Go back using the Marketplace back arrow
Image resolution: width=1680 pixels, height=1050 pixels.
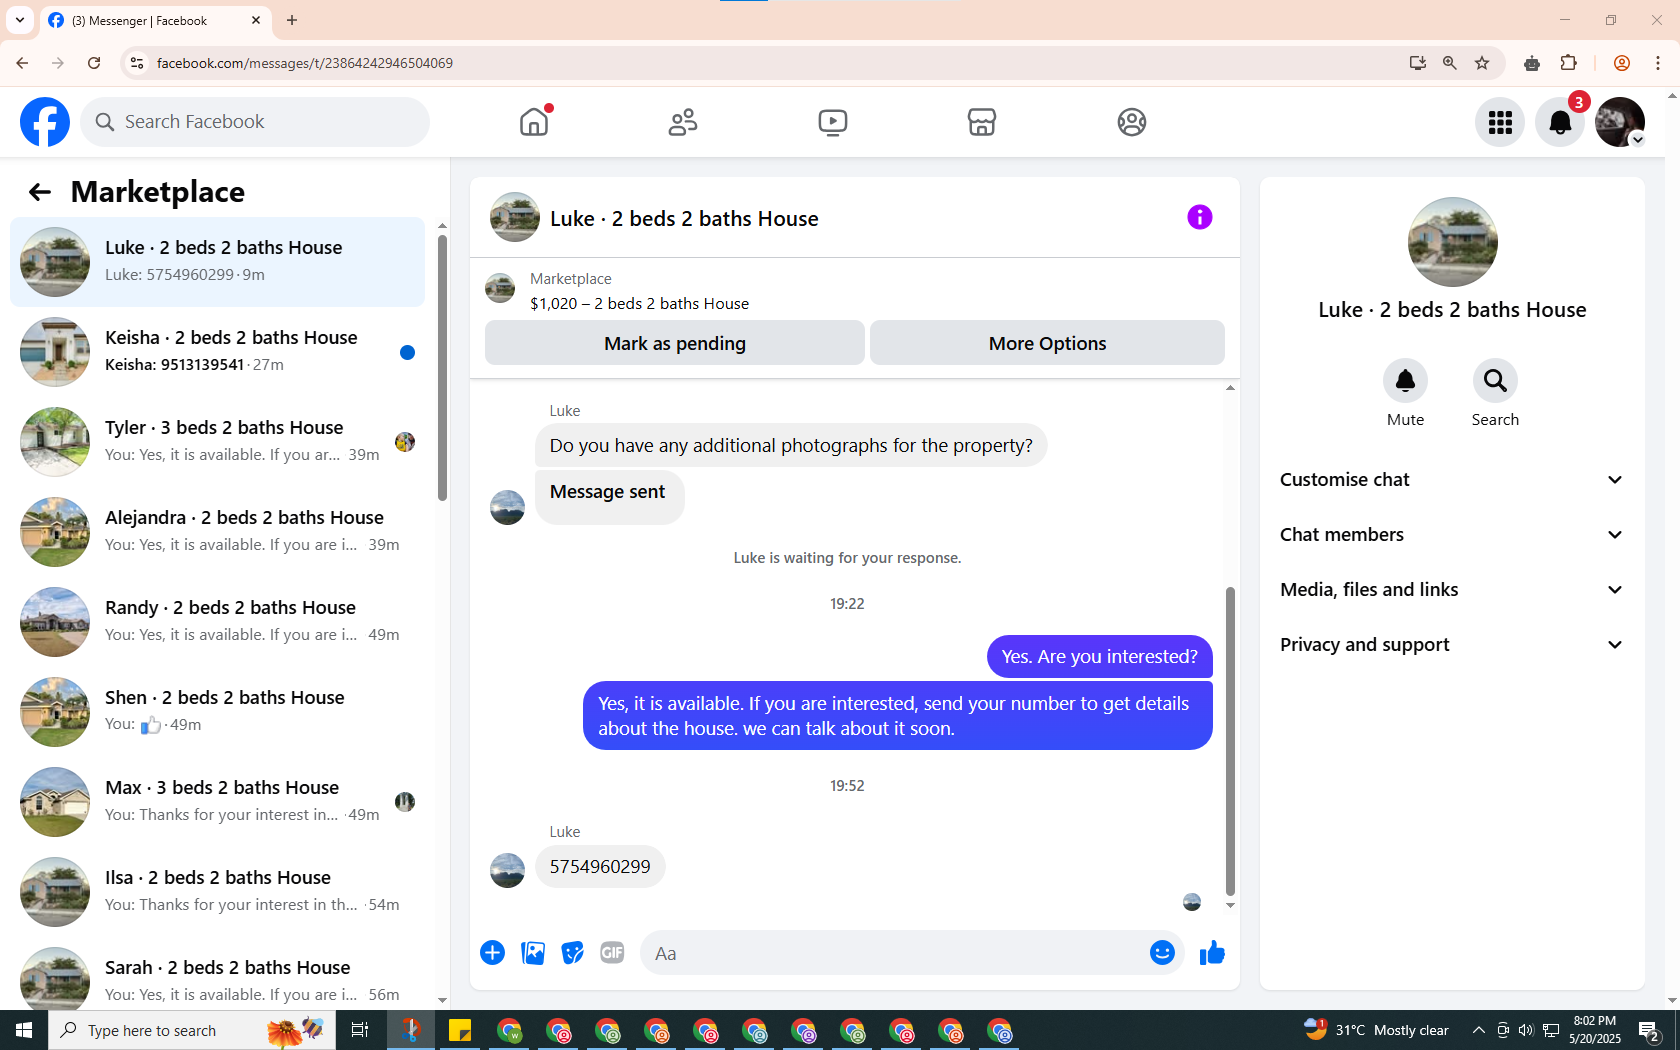[x=39, y=192]
